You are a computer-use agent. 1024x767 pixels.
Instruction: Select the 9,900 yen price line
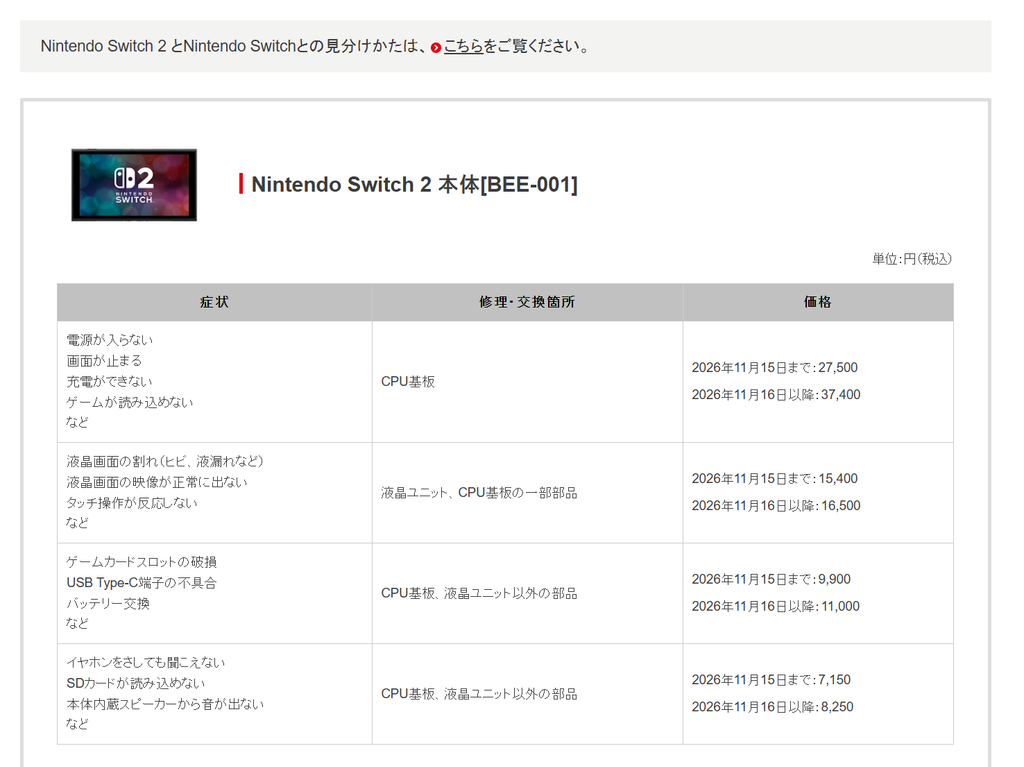771,579
